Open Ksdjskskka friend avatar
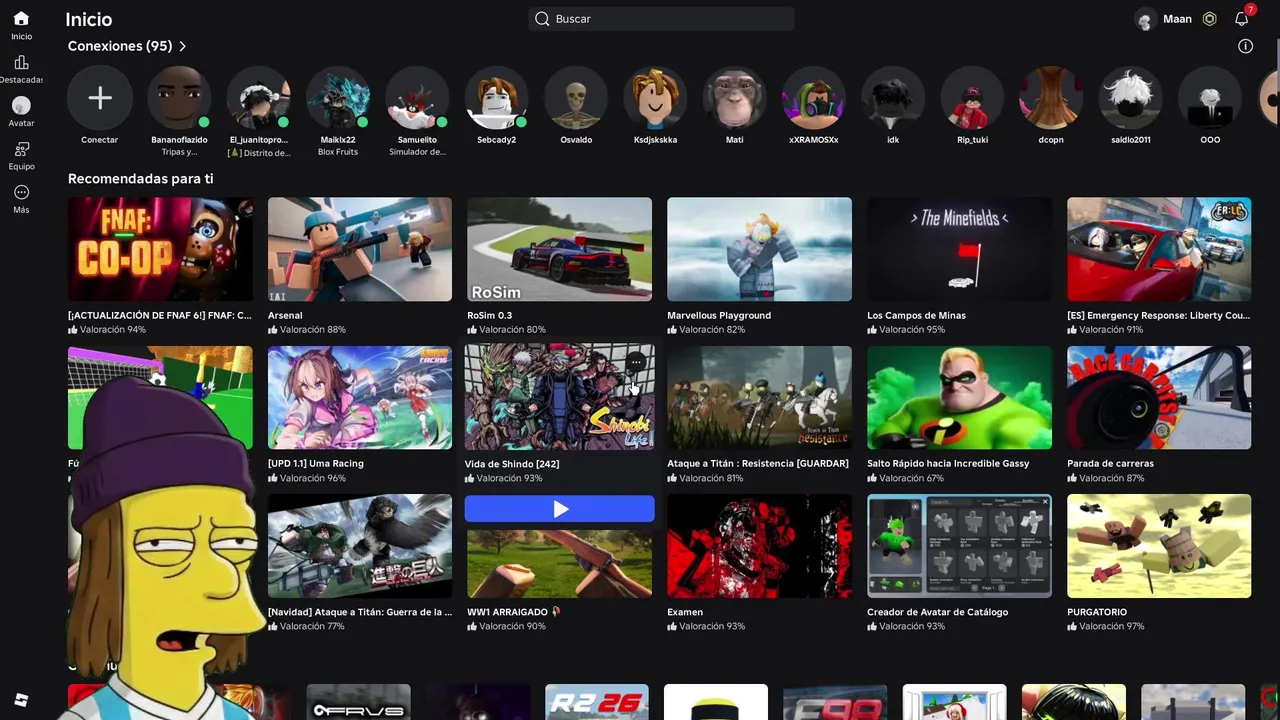 click(655, 98)
